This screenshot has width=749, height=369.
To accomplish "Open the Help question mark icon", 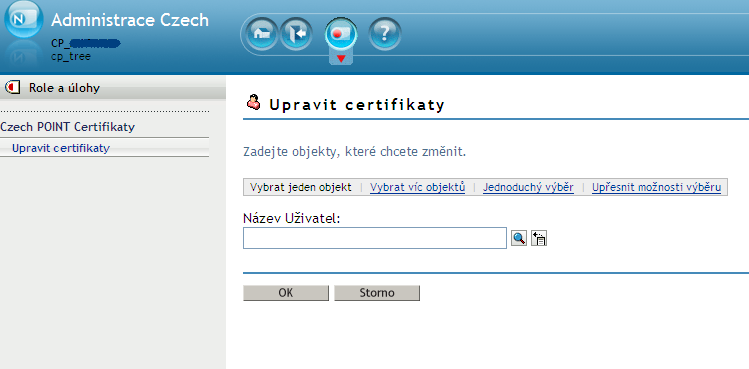I will [x=385, y=34].
